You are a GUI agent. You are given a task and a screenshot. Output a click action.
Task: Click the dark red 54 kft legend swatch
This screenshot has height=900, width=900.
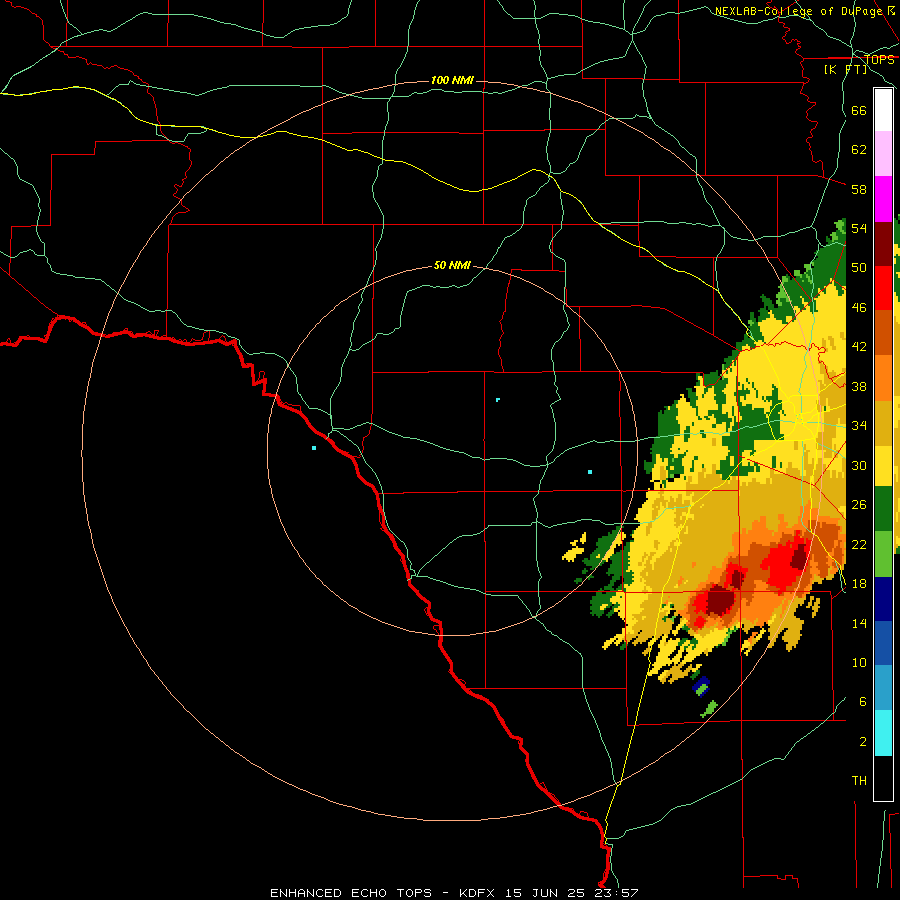[x=883, y=243]
